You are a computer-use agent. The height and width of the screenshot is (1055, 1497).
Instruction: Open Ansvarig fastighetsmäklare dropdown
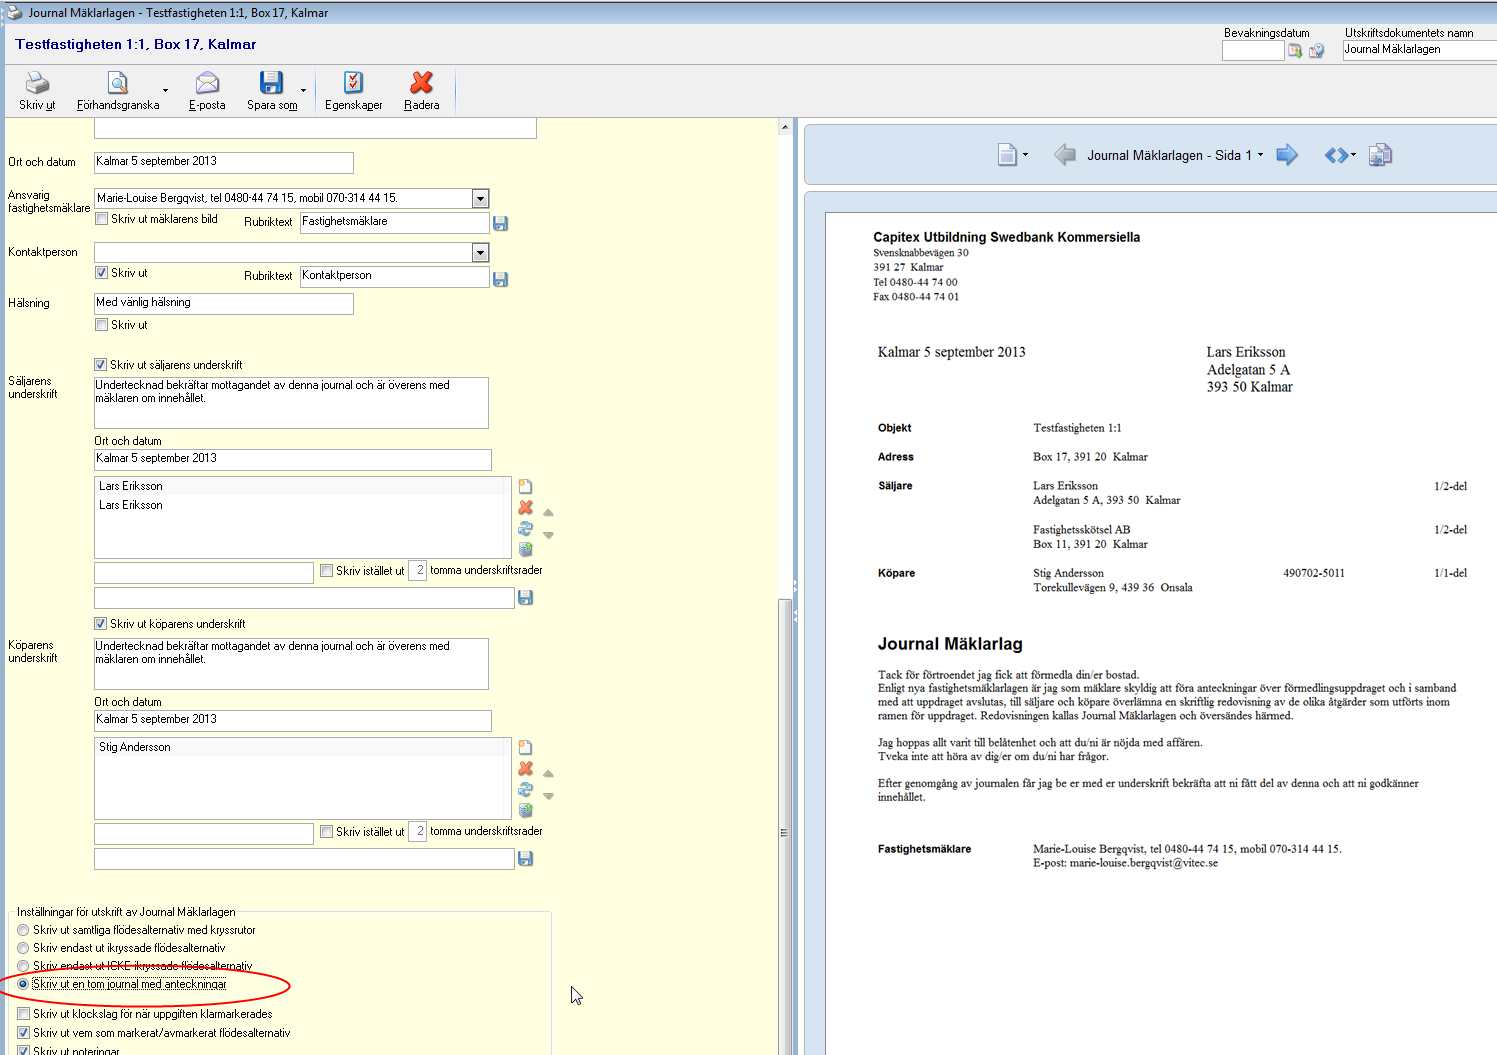point(480,199)
